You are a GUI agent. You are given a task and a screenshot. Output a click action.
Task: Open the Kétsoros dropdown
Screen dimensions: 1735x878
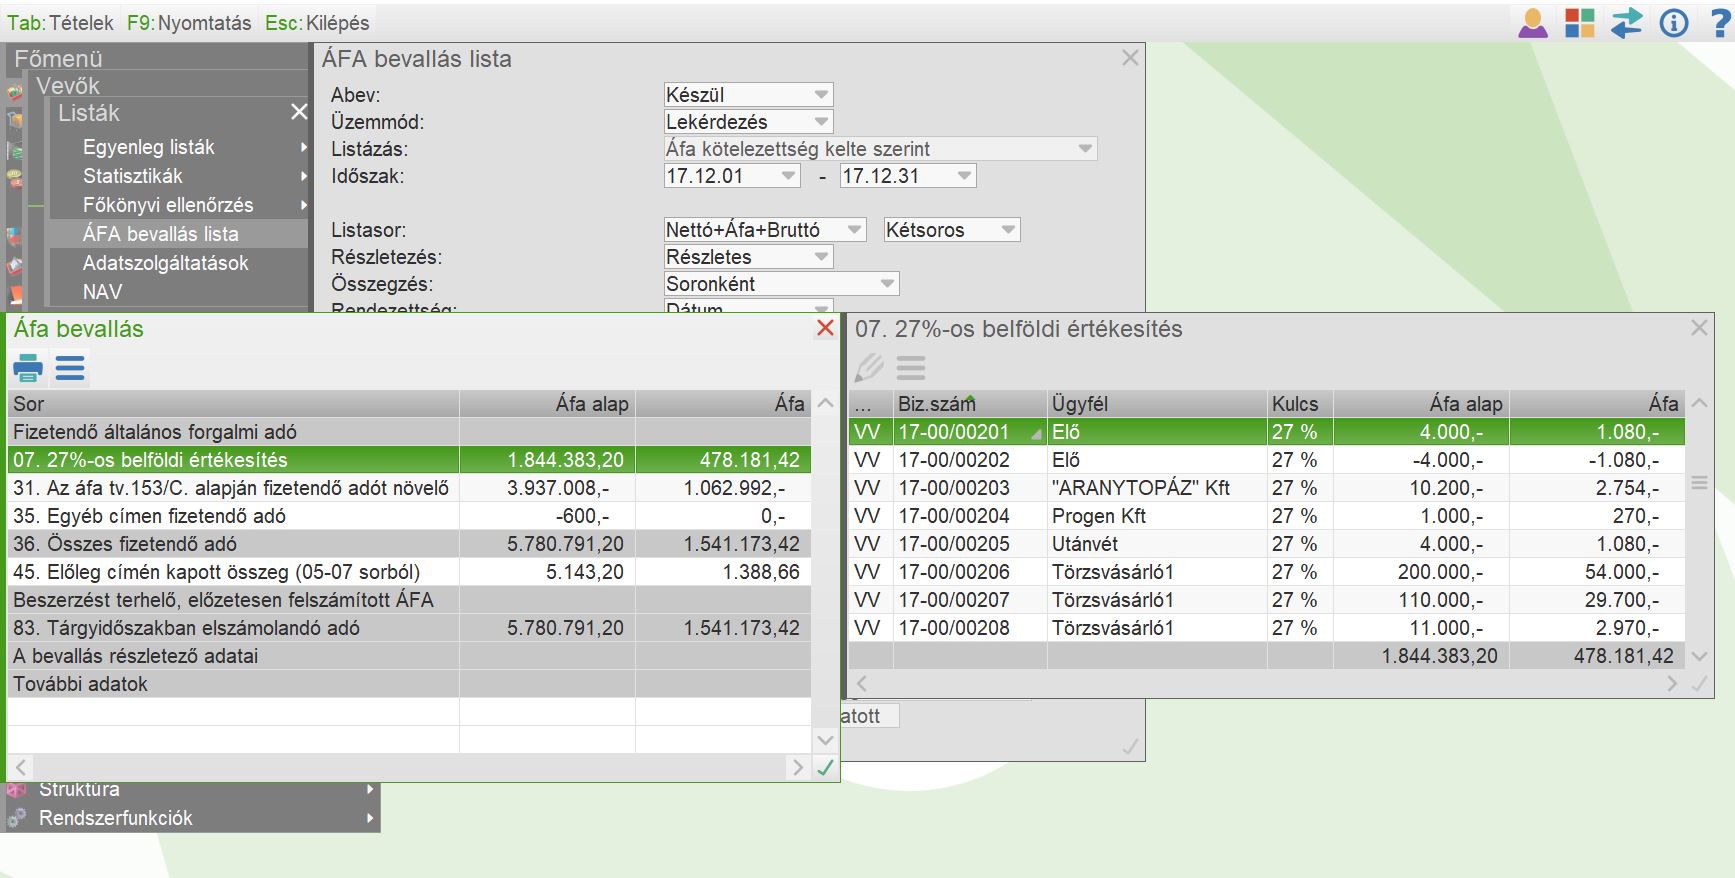pos(951,230)
